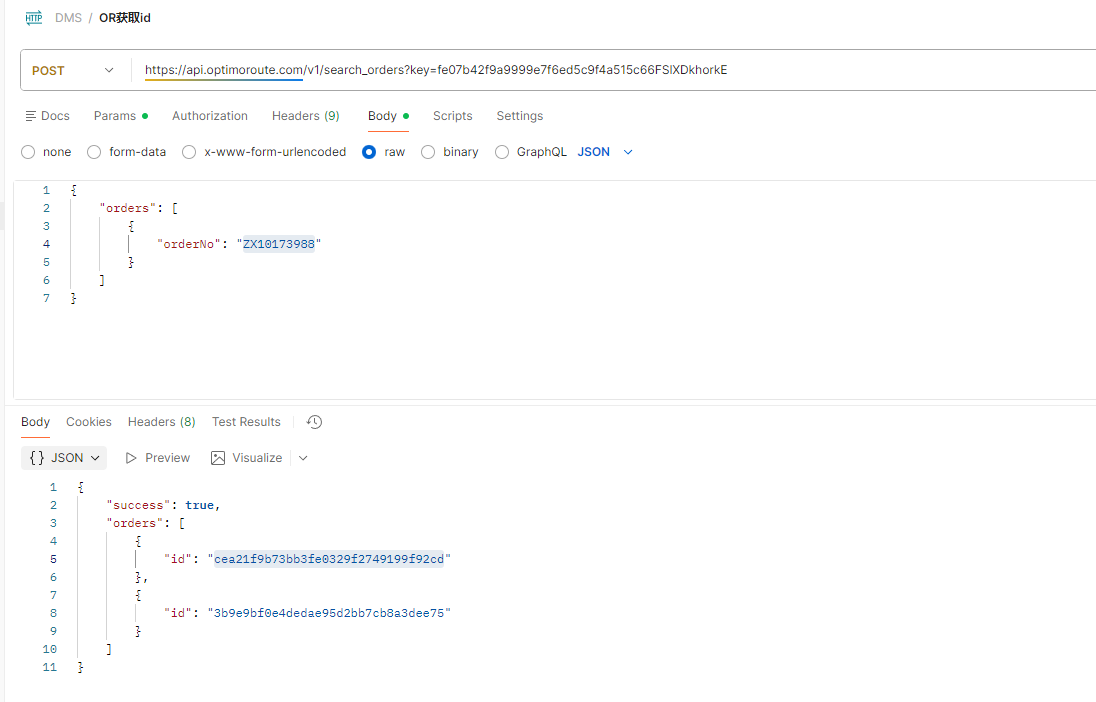Screen dimensions: 1096x702
Task: Open Visualize view of response
Action: [x=246, y=458]
